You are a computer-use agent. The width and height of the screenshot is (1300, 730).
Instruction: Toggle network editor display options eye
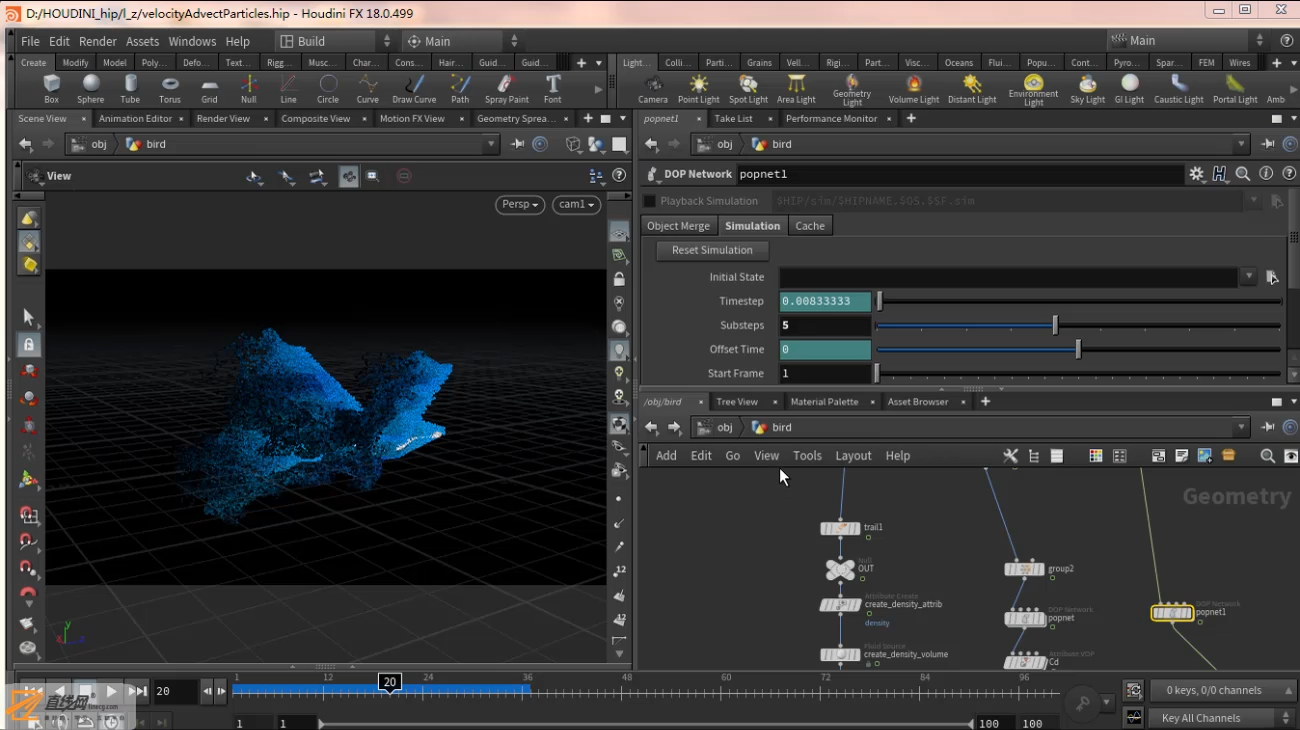pyautogui.click(x=1290, y=456)
